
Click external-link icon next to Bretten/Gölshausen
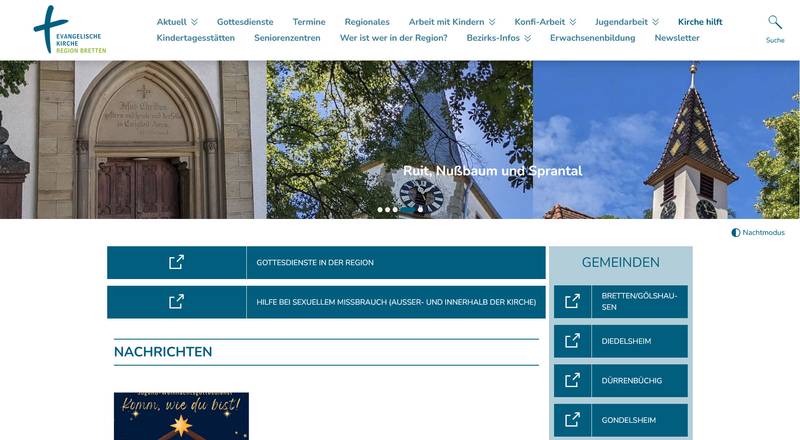click(572, 301)
